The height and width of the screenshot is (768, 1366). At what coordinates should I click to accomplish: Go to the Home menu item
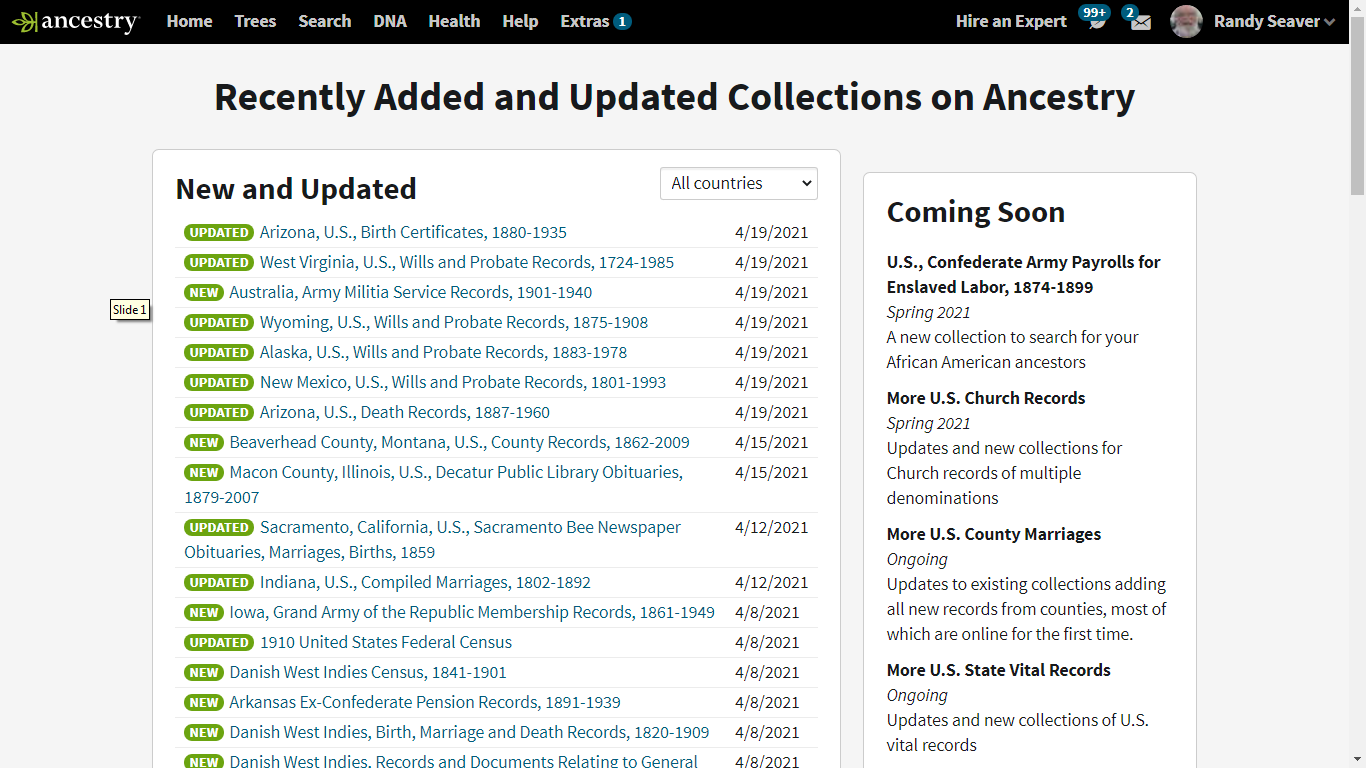[189, 20]
